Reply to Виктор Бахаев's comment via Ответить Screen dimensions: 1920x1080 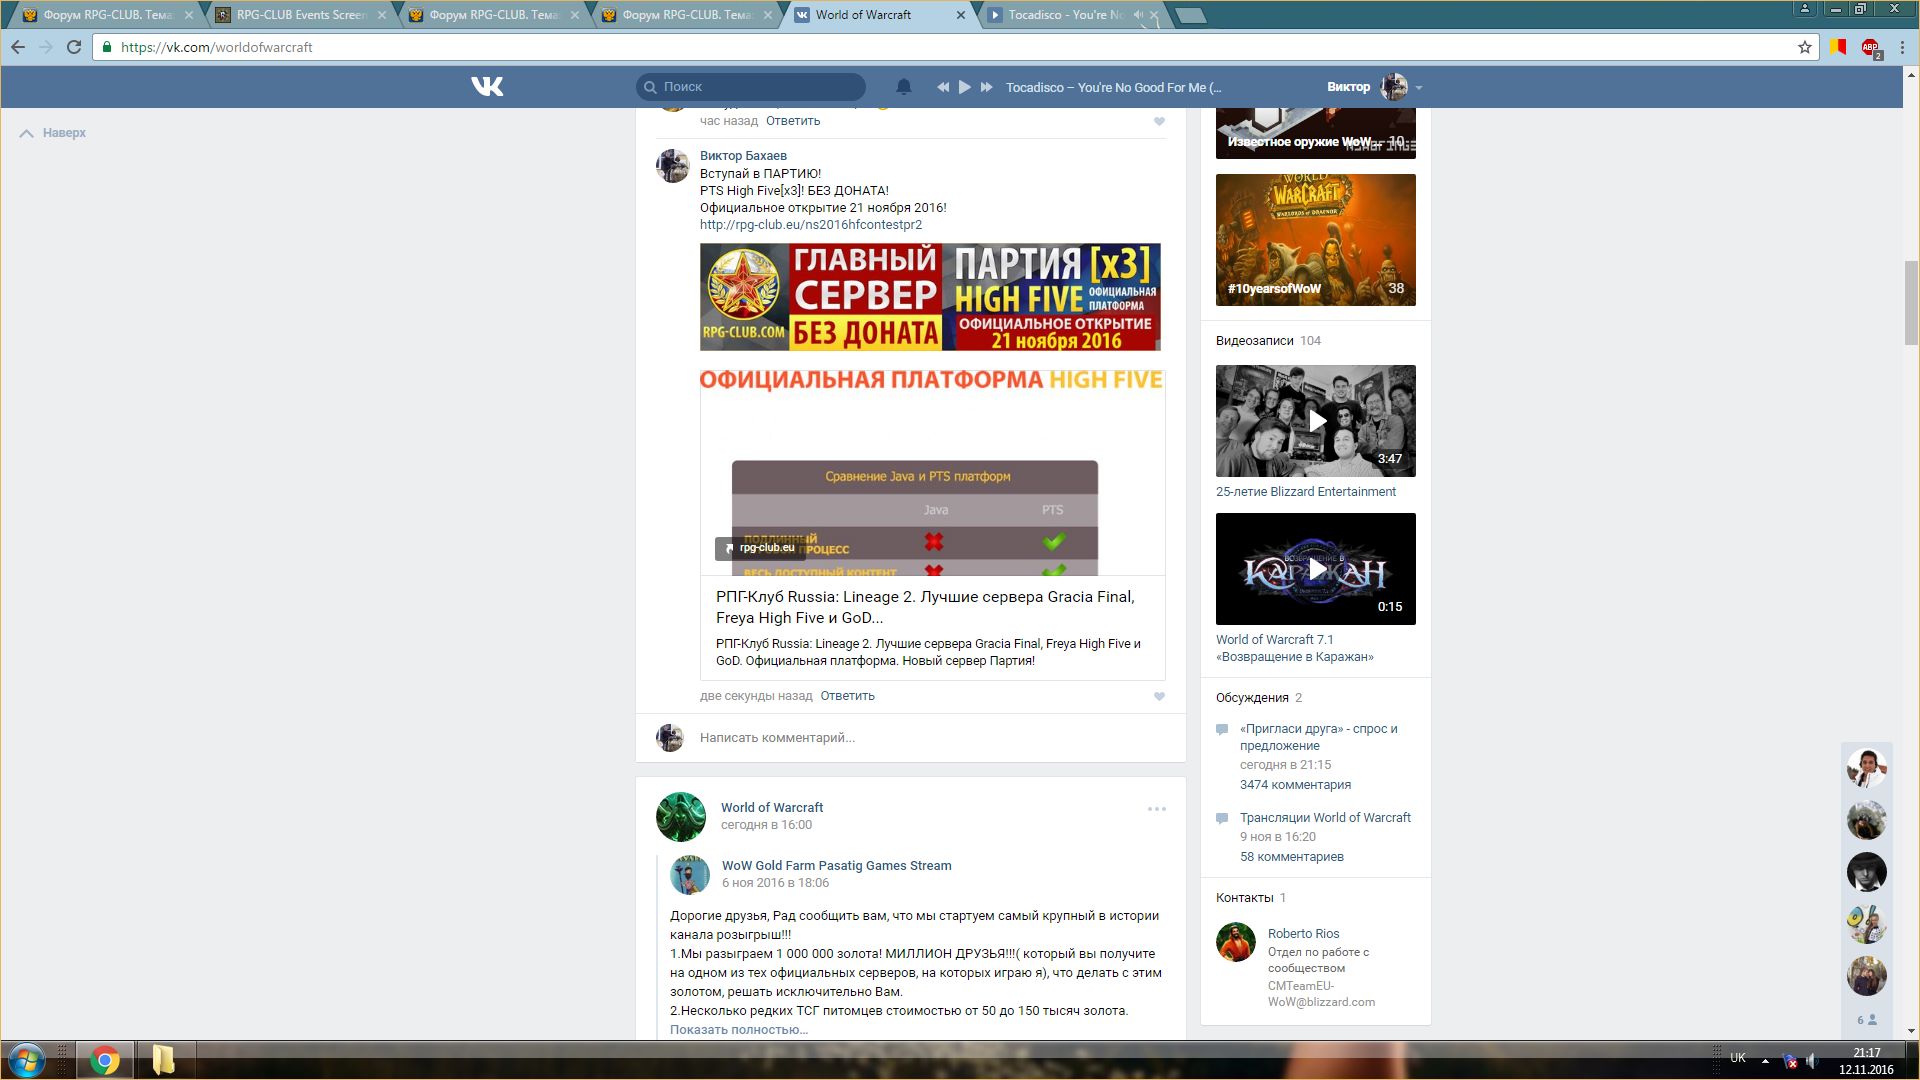(x=847, y=696)
